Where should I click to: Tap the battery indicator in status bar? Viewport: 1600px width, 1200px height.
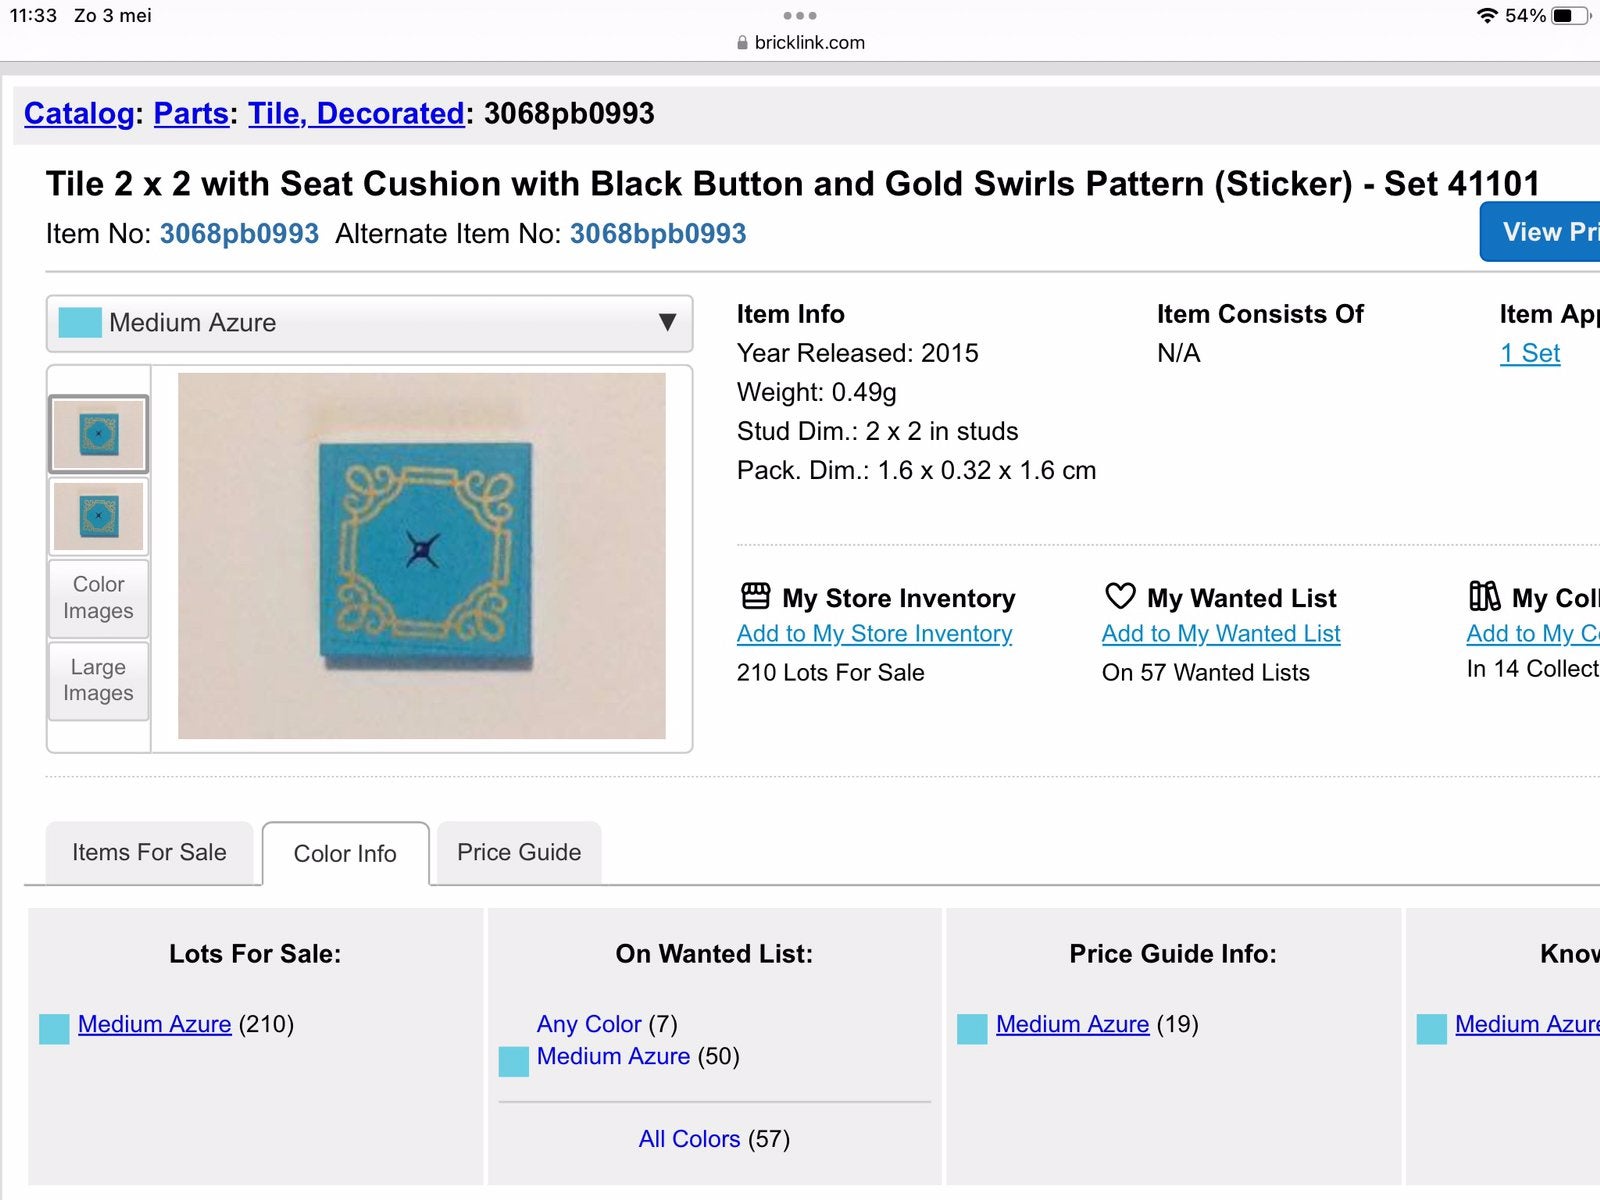pyautogui.click(x=1571, y=16)
